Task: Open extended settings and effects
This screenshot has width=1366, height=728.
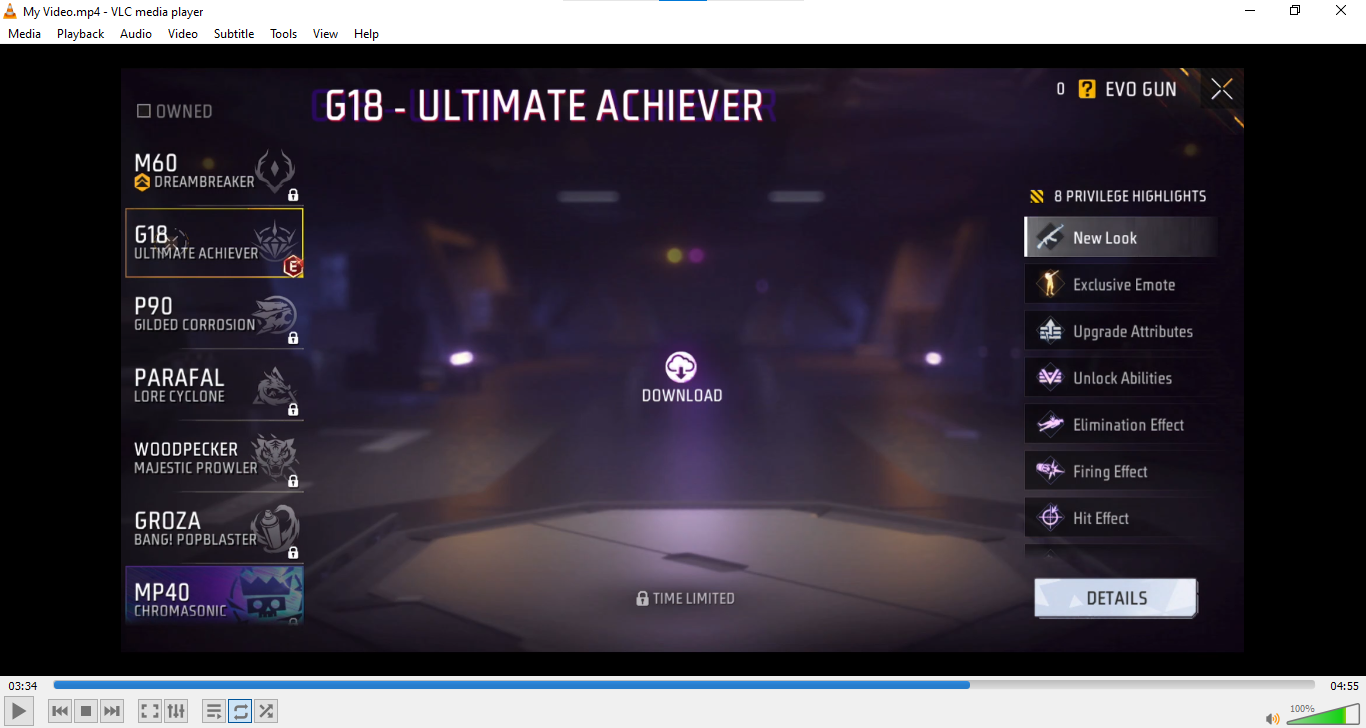Action: coord(176,711)
